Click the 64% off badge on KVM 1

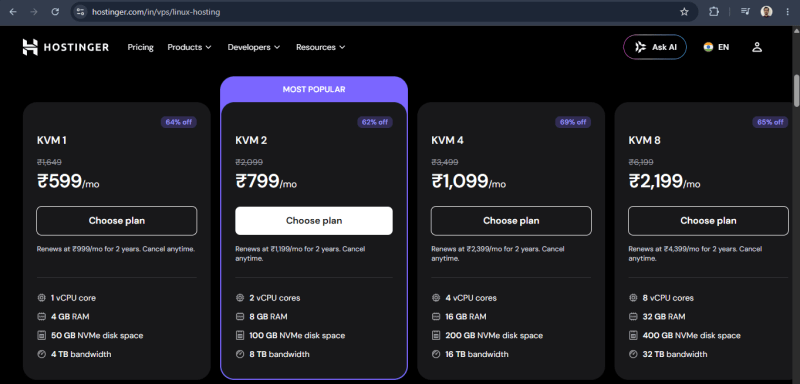[x=179, y=122]
